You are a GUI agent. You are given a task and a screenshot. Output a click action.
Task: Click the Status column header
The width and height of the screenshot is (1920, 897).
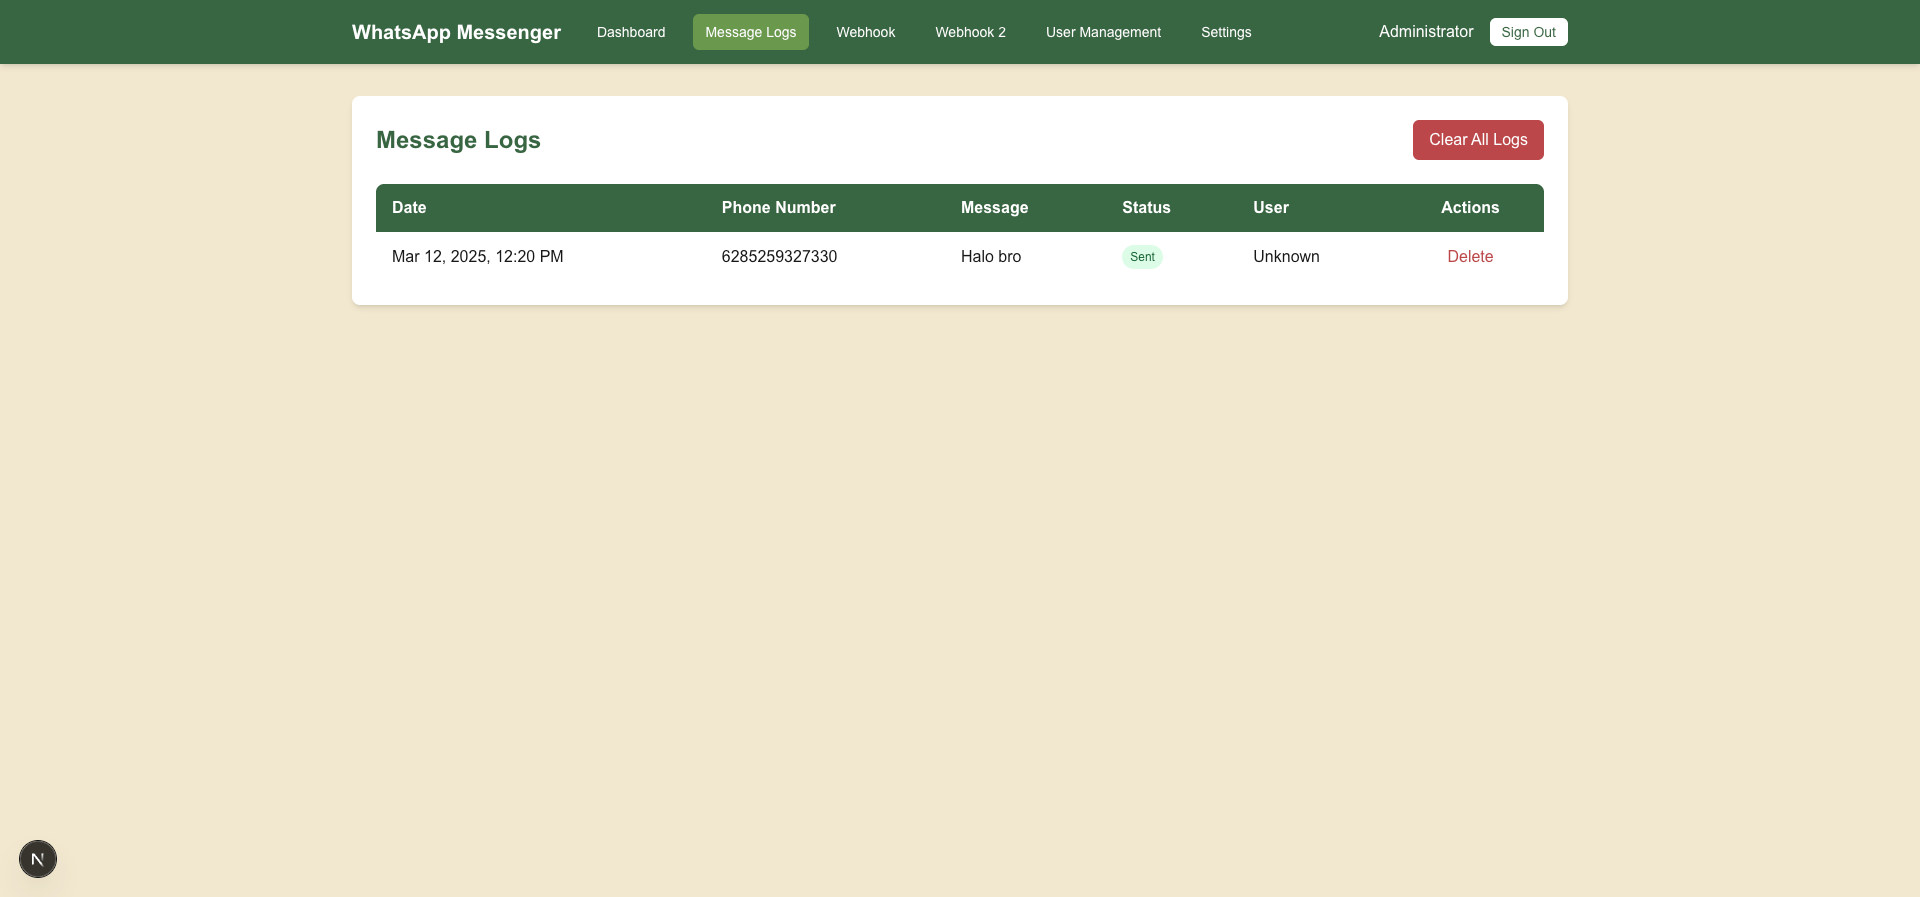(1145, 208)
